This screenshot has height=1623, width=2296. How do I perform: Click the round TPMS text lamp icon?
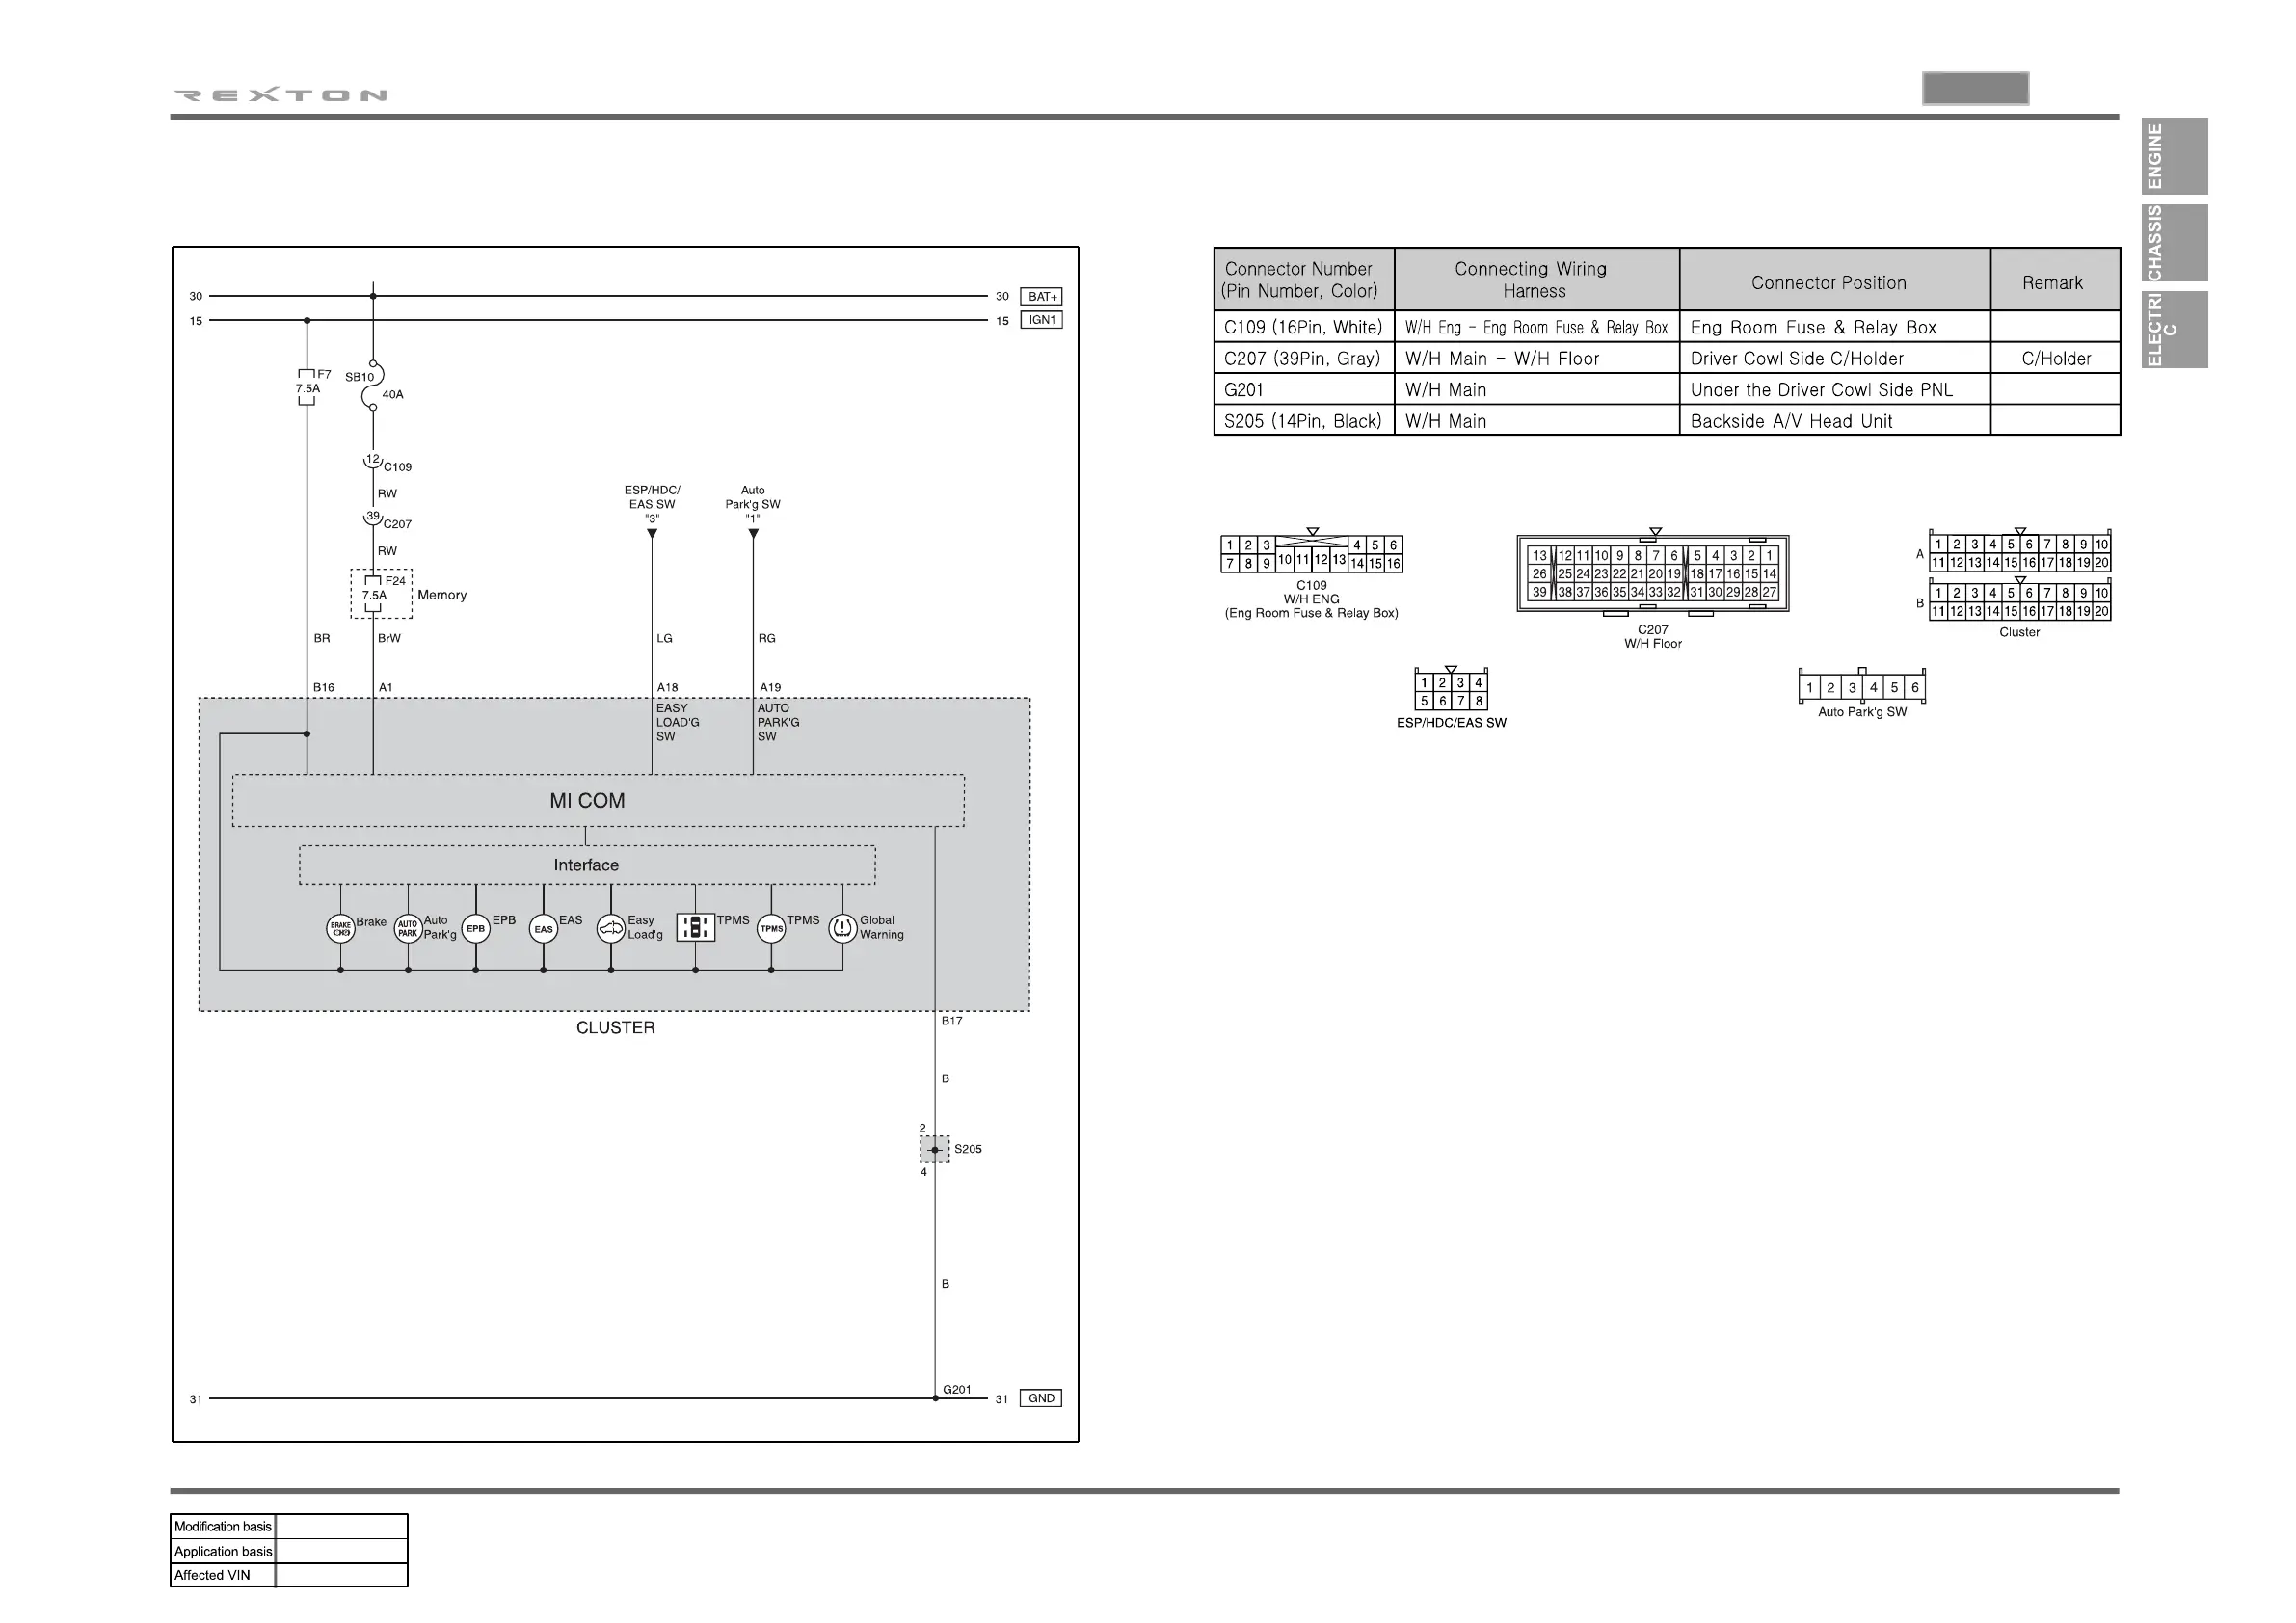(x=771, y=929)
